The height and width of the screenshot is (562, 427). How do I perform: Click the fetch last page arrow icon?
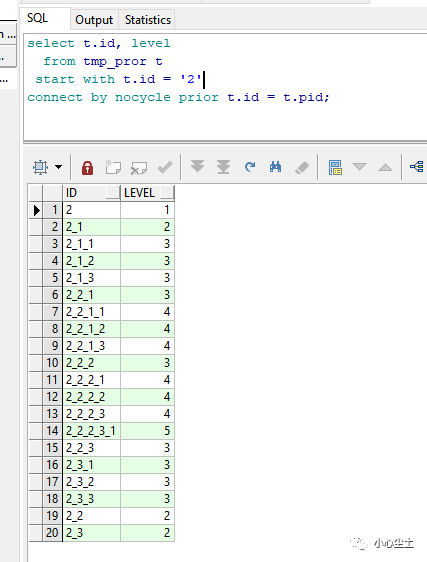coord(223,167)
